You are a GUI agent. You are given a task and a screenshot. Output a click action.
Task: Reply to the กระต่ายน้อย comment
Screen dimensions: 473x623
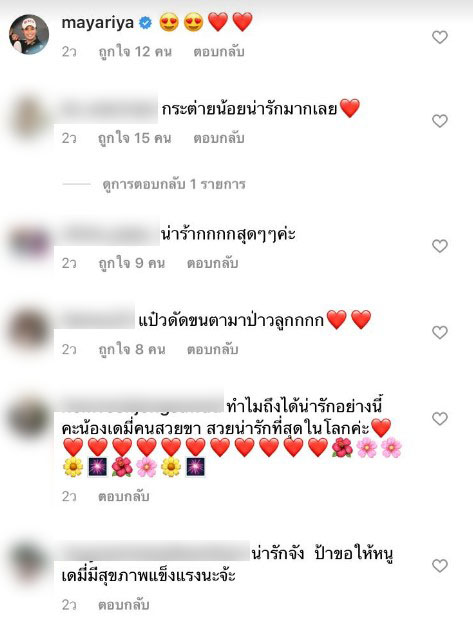tap(219, 138)
